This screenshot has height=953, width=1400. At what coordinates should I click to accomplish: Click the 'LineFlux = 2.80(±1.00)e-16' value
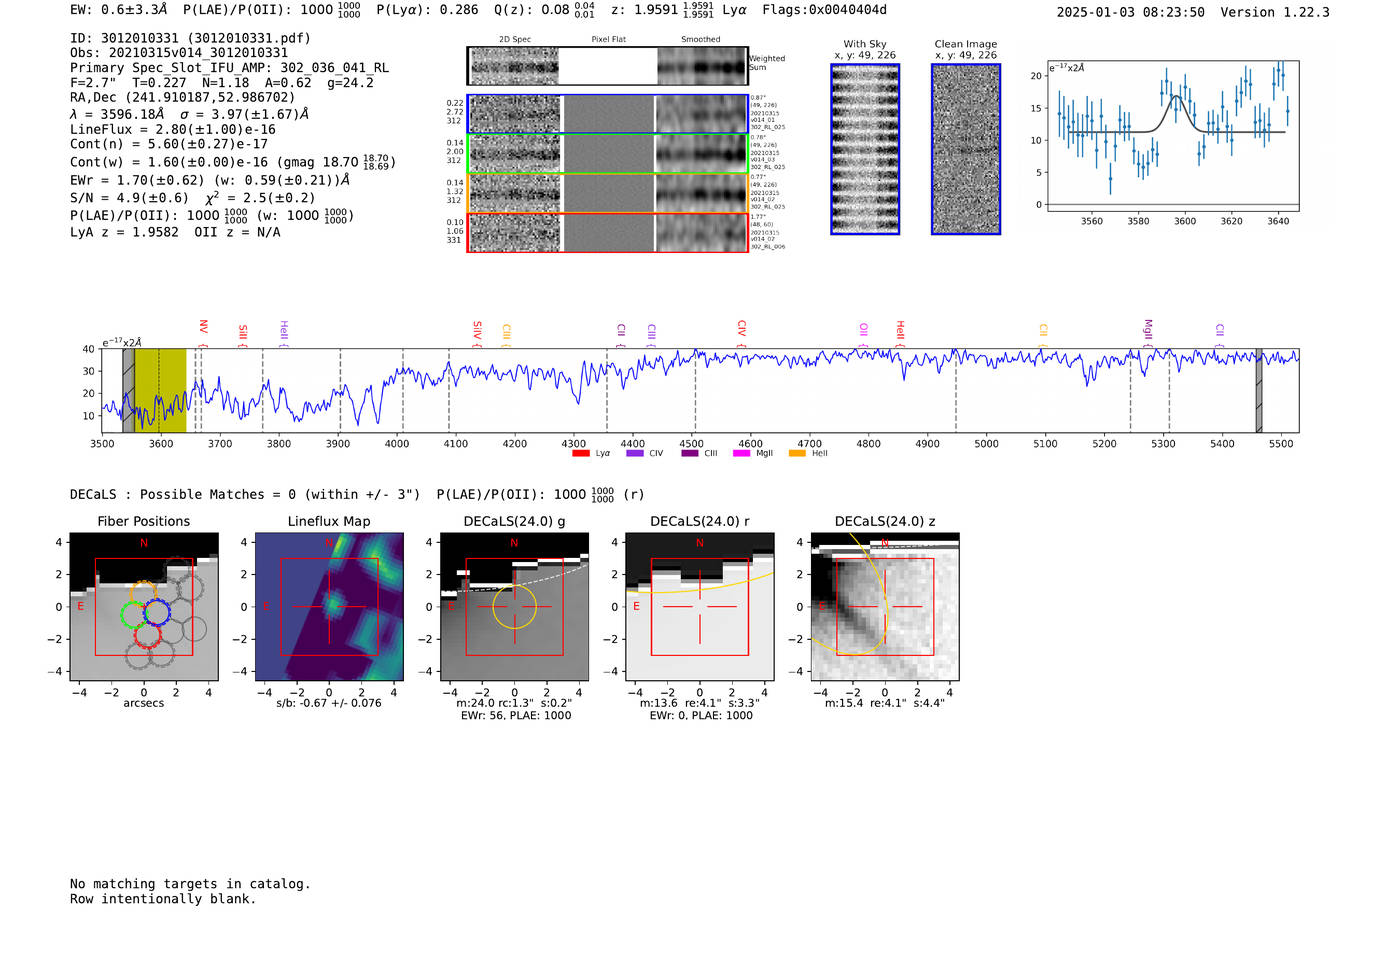point(173,129)
